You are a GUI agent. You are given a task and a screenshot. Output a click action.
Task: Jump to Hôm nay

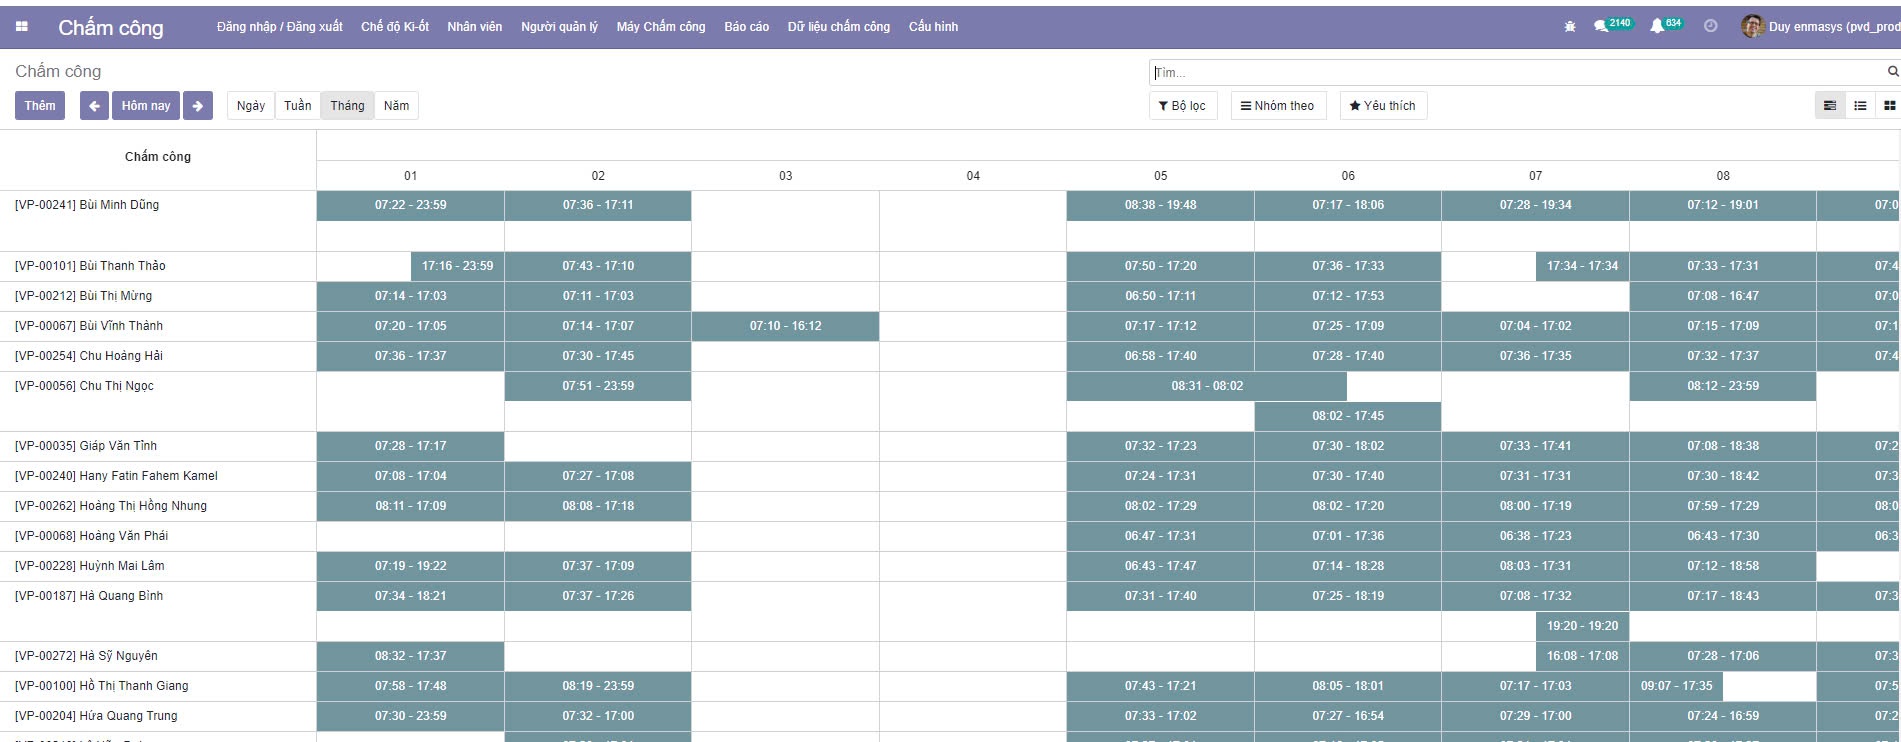coord(146,106)
